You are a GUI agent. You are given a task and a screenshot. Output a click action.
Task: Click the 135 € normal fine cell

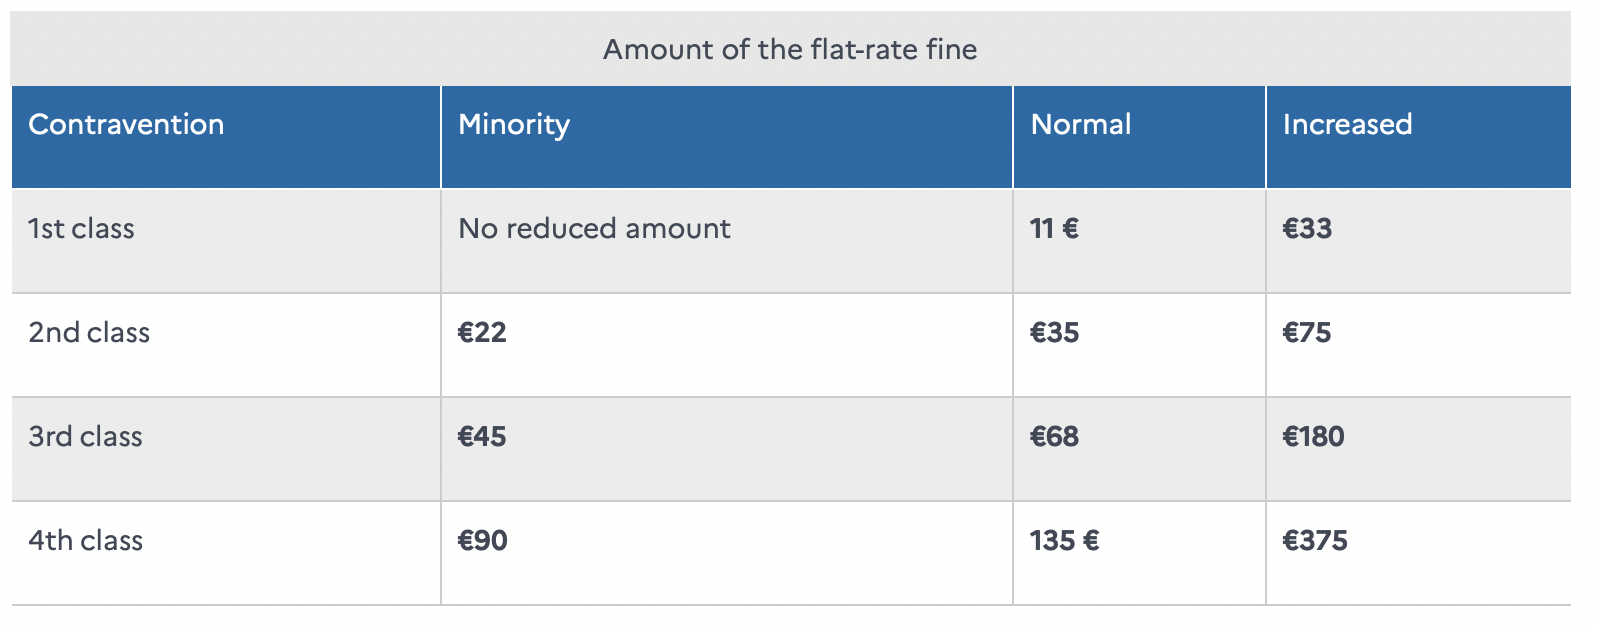[x=1064, y=540]
